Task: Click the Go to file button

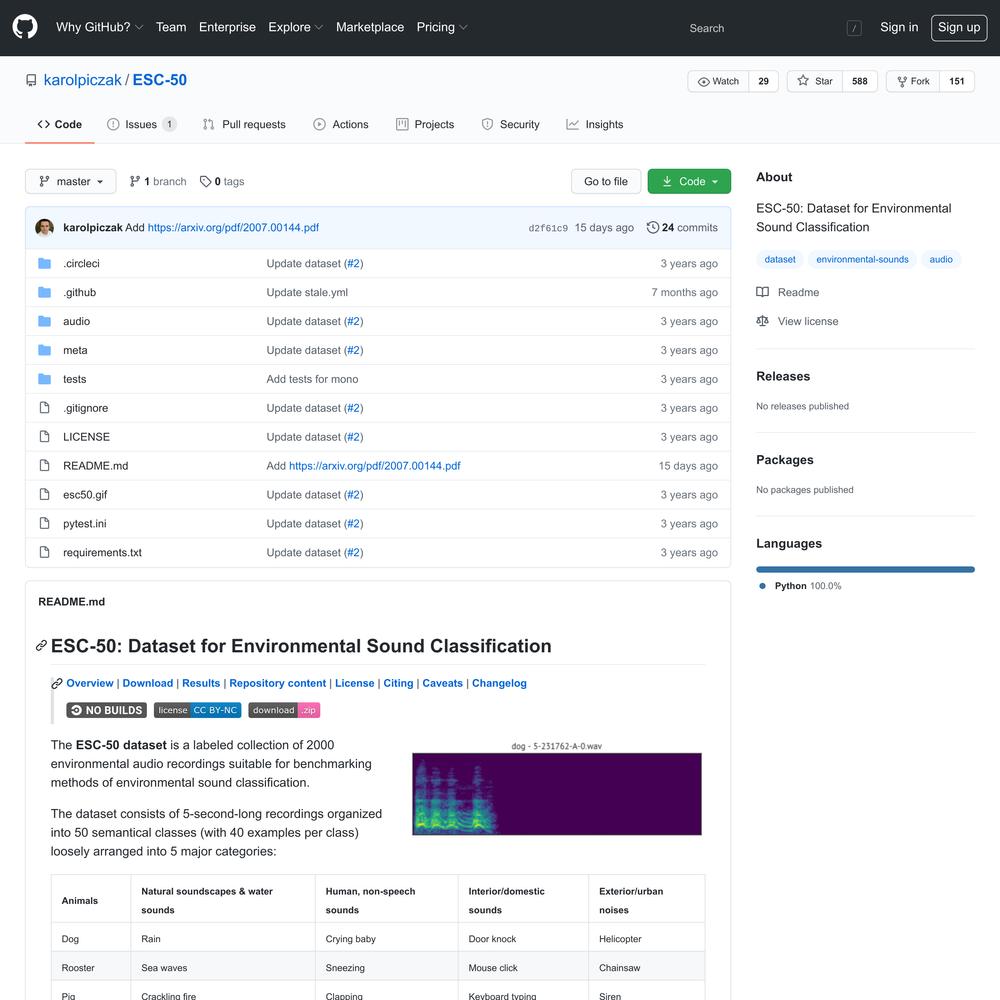Action: (x=606, y=182)
